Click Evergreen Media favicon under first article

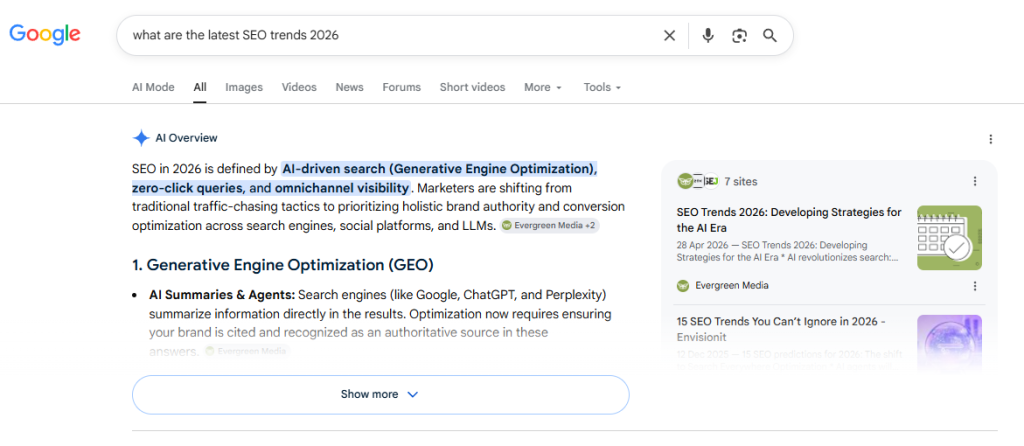pyautogui.click(x=683, y=285)
